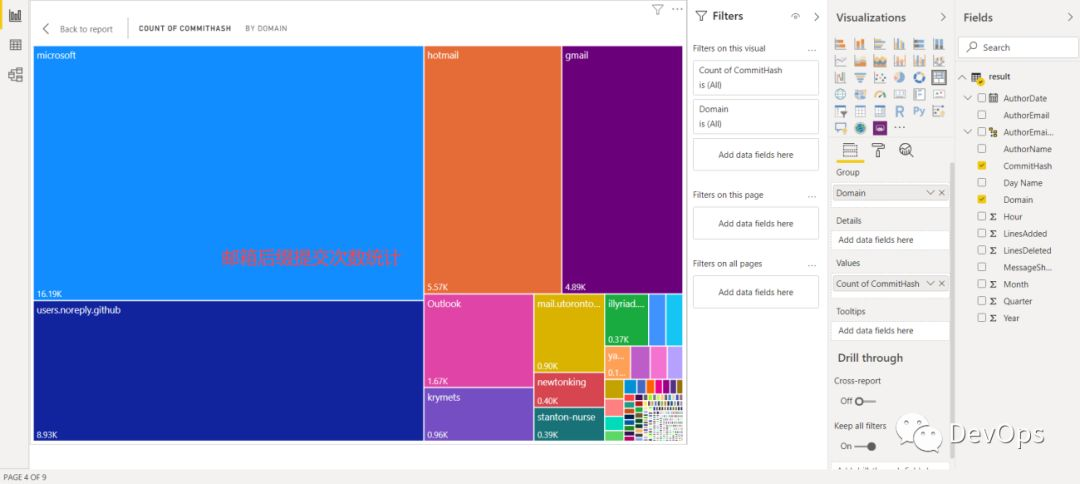1080x484 pixels.
Task: Select the Treemap visualization icon
Action: click(939, 77)
